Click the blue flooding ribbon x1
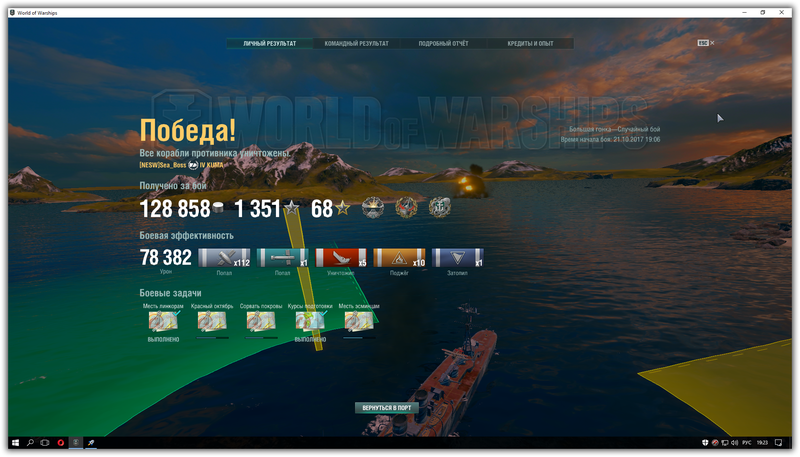 pos(458,258)
